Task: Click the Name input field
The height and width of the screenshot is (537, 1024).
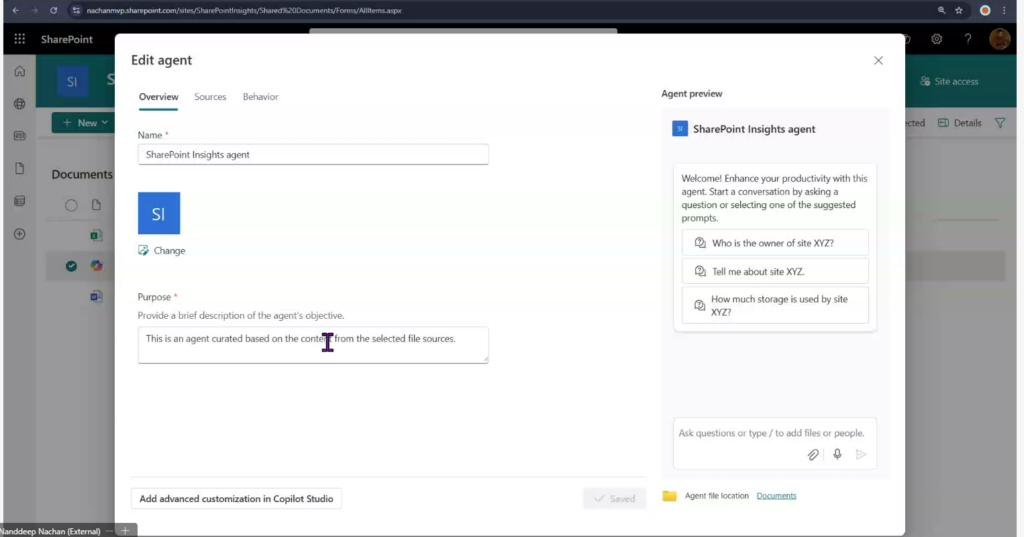Action: click(313, 155)
